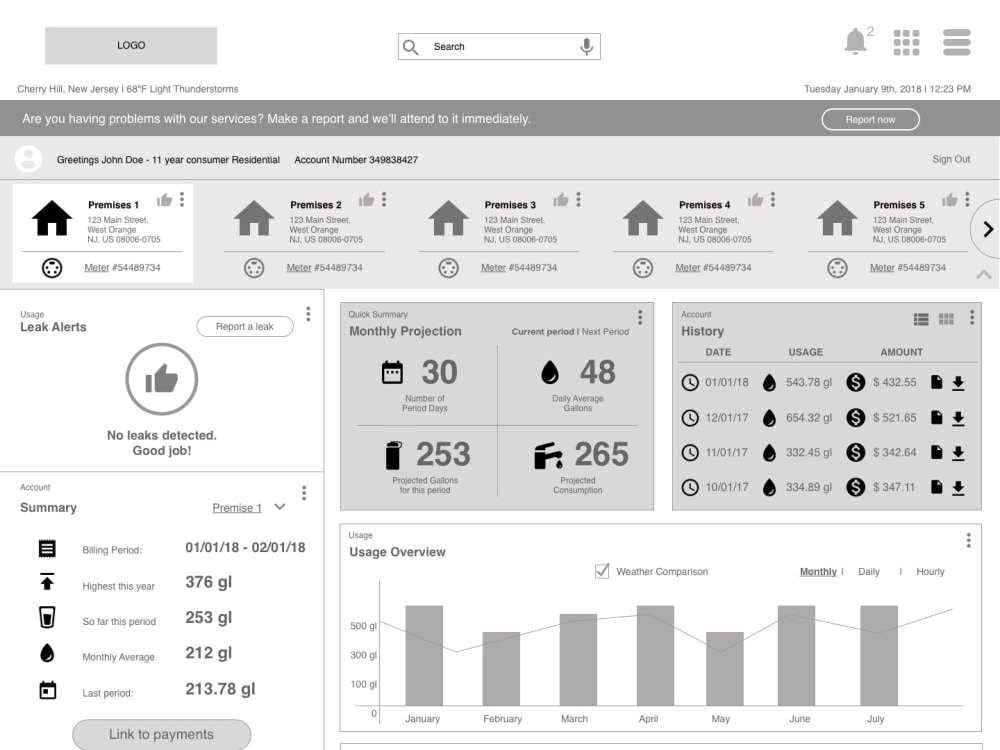Open the Leak Alerts options menu
The image size is (1000, 750).
click(x=308, y=314)
